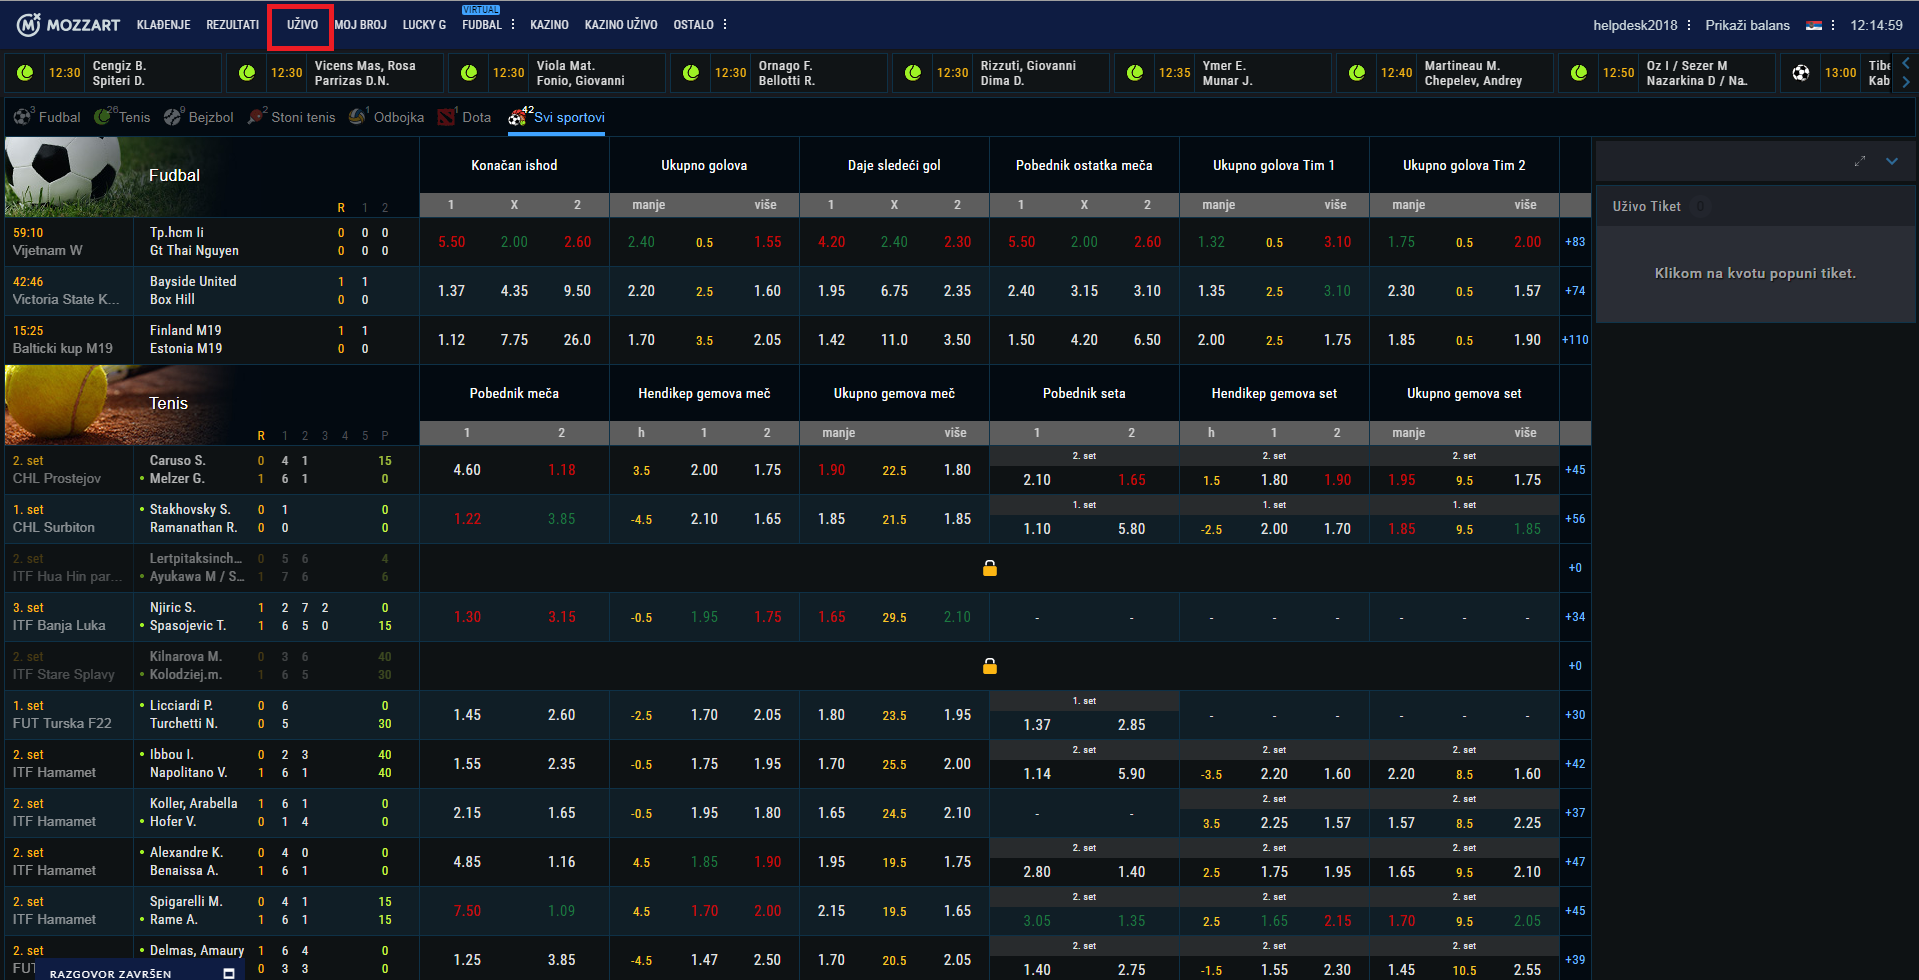Open the helpdesk2018 account menu dots
This screenshot has height=980, width=1919.
[x=1689, y=25]
